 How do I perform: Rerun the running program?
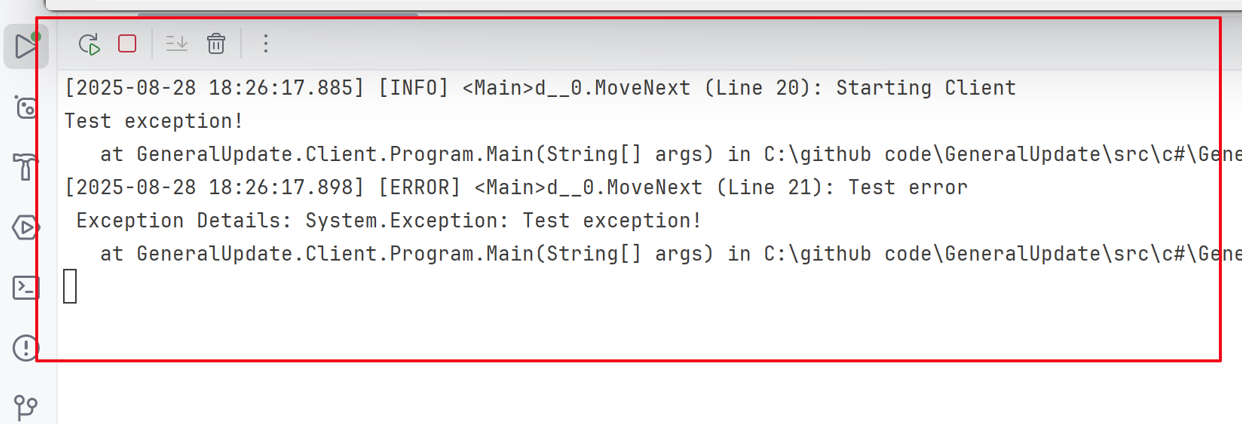(89, 44)
